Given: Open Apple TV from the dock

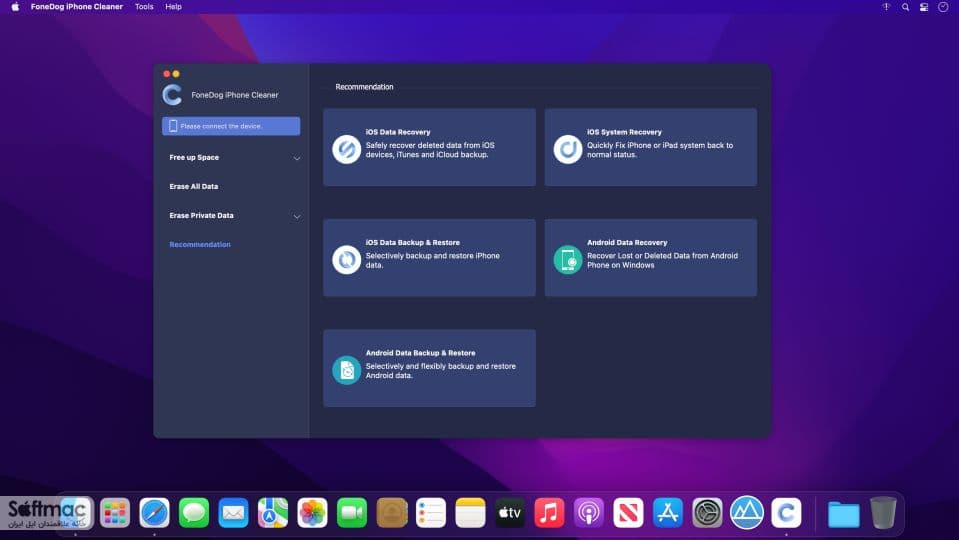Looking at the screenshot, I should (509, 512).
